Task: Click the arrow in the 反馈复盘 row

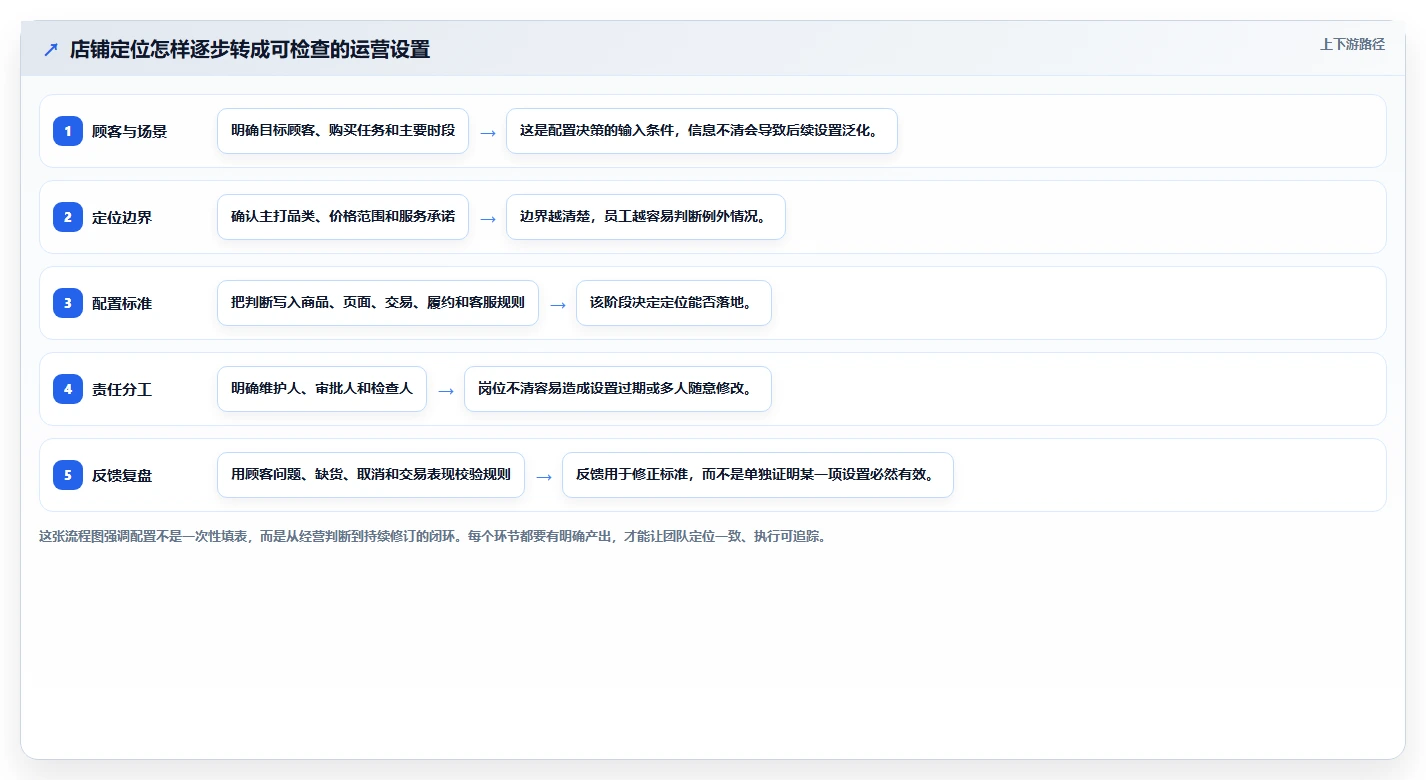Action: pos(544,476)
